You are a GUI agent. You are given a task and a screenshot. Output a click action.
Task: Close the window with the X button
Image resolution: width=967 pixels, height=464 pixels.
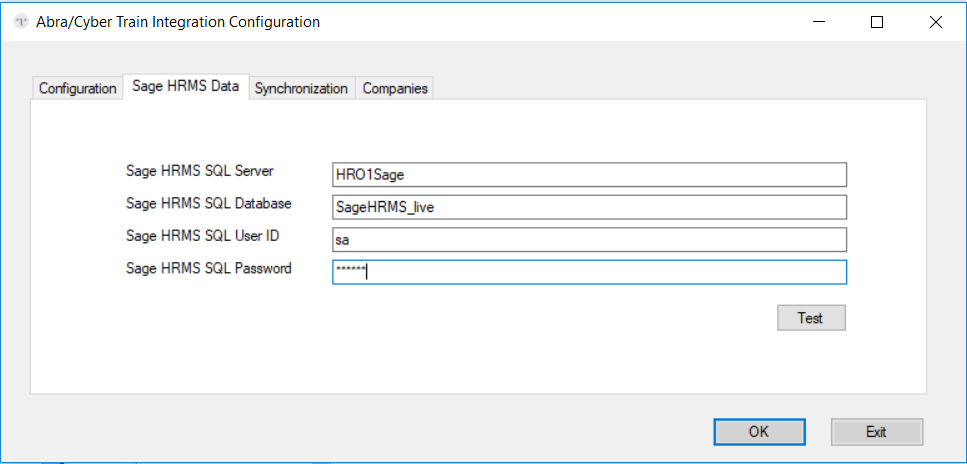935,22
